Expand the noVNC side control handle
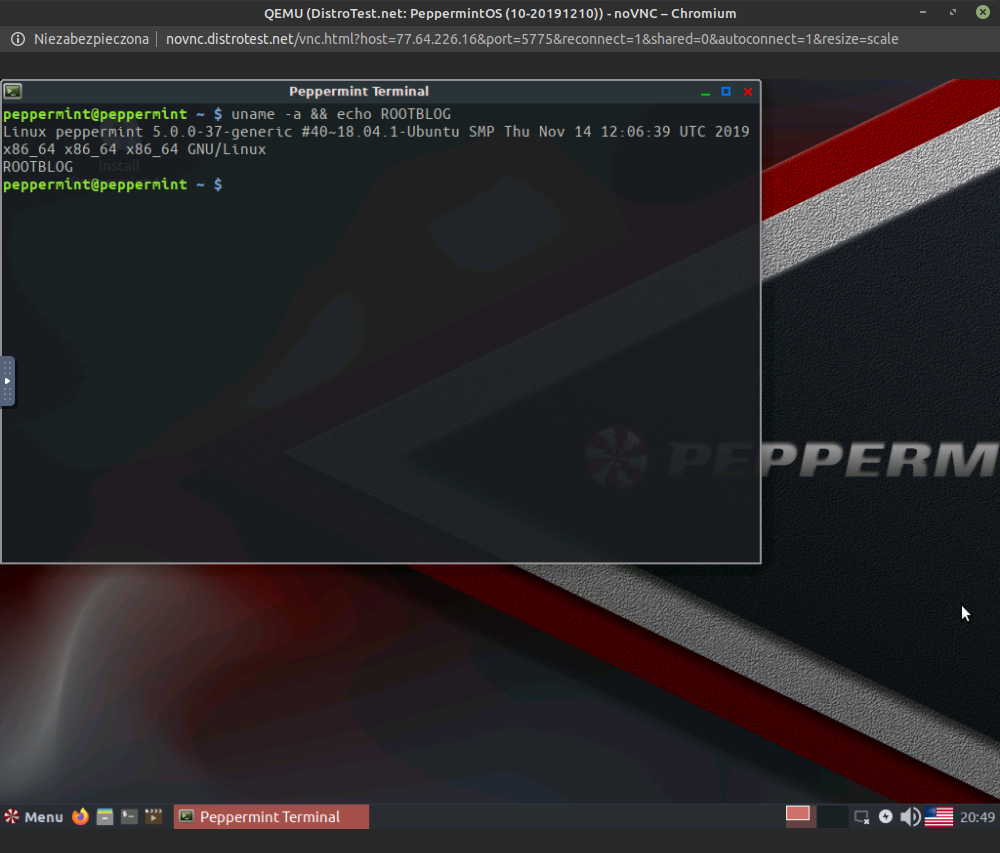This screenshot has height=853, width=1000. tap(7, 381)
